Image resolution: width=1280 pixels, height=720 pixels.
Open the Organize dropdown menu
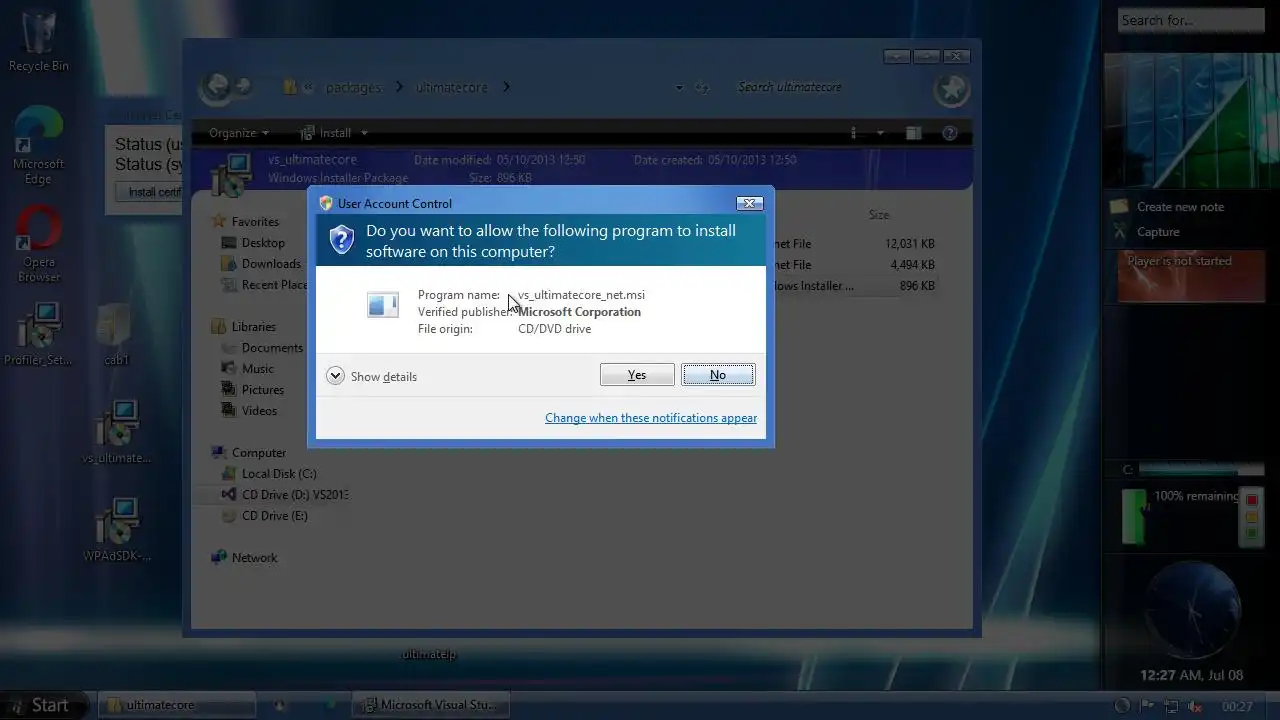[x=239, y=133]
